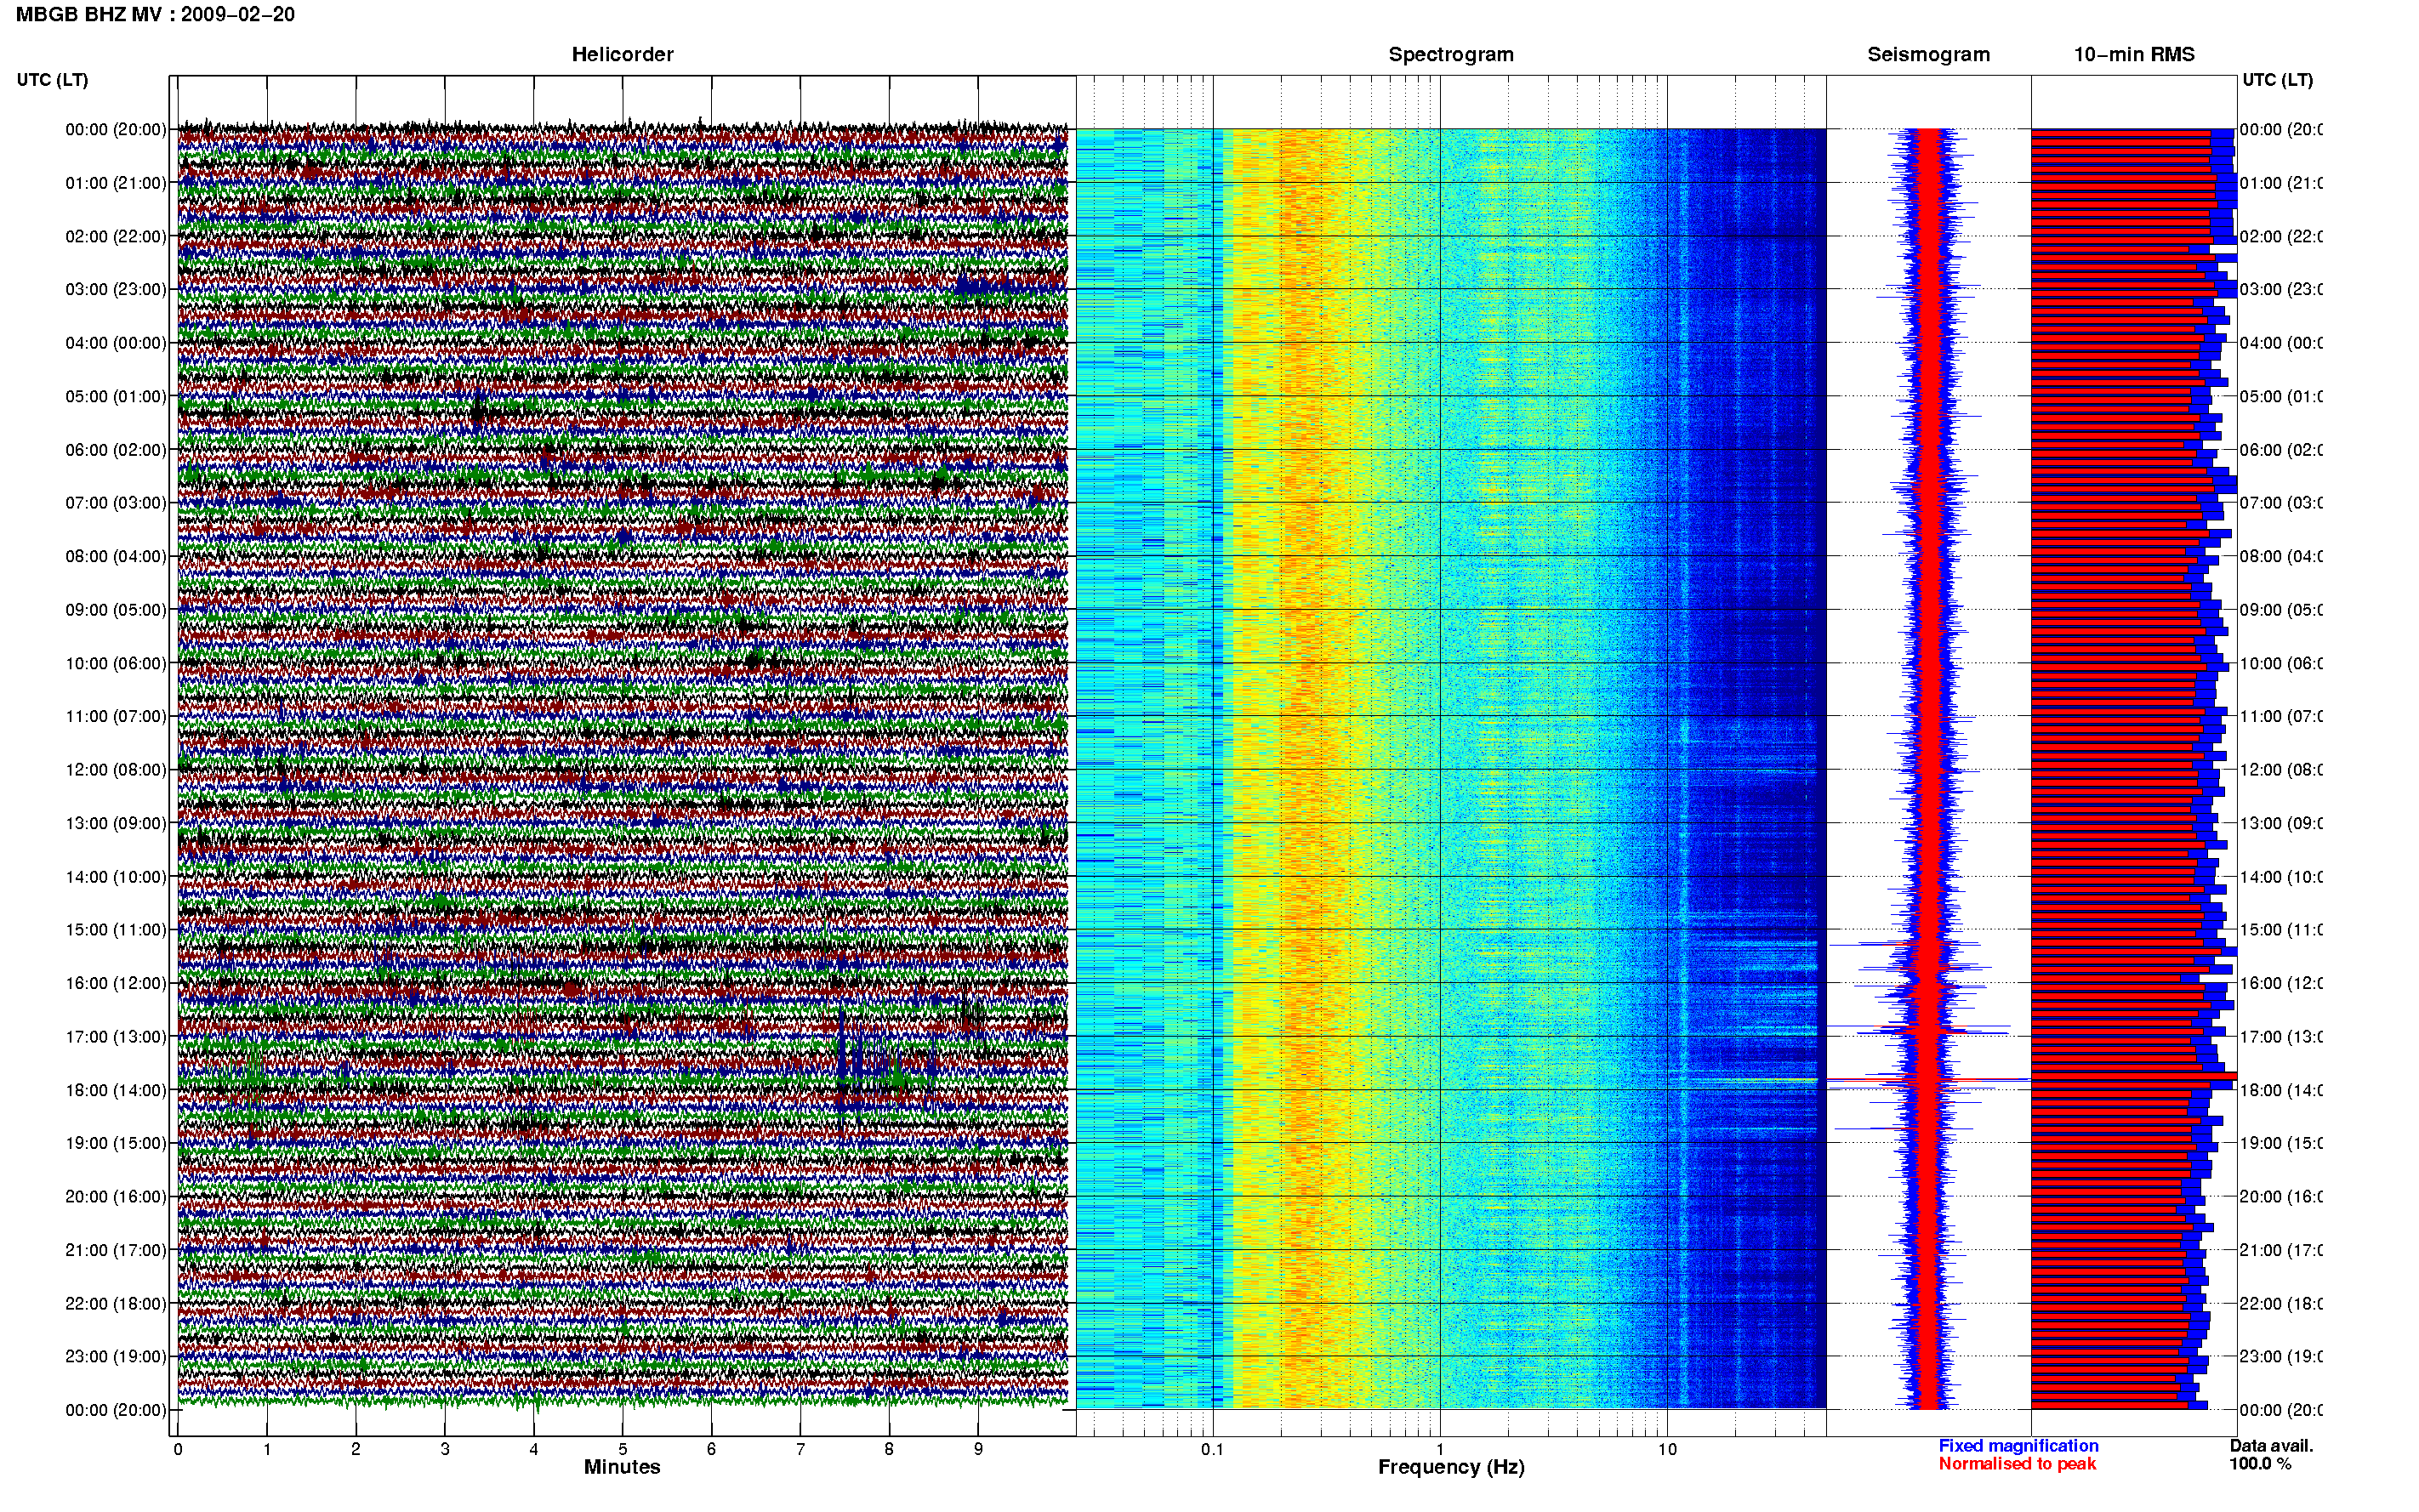Click the '0.1' frequency tick label
Viewport: 2419px width, 1512px height.
pos(1212,1449)
